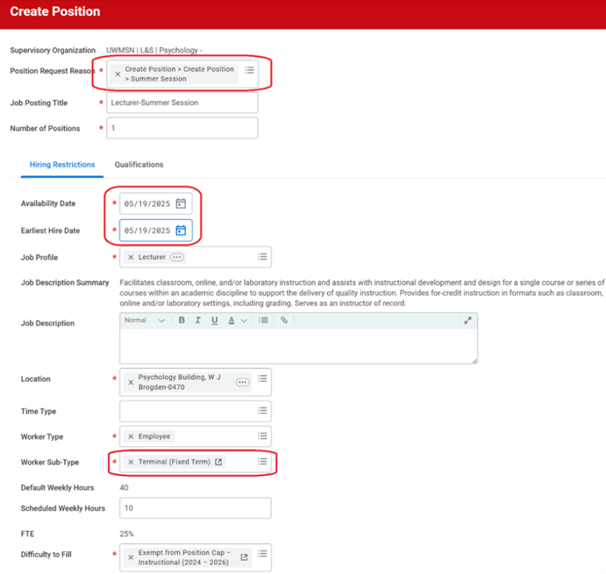Viewport: 606px width, 574px height.
Task: Switch to the Qualifications tab
Action: tap(139, 165)
